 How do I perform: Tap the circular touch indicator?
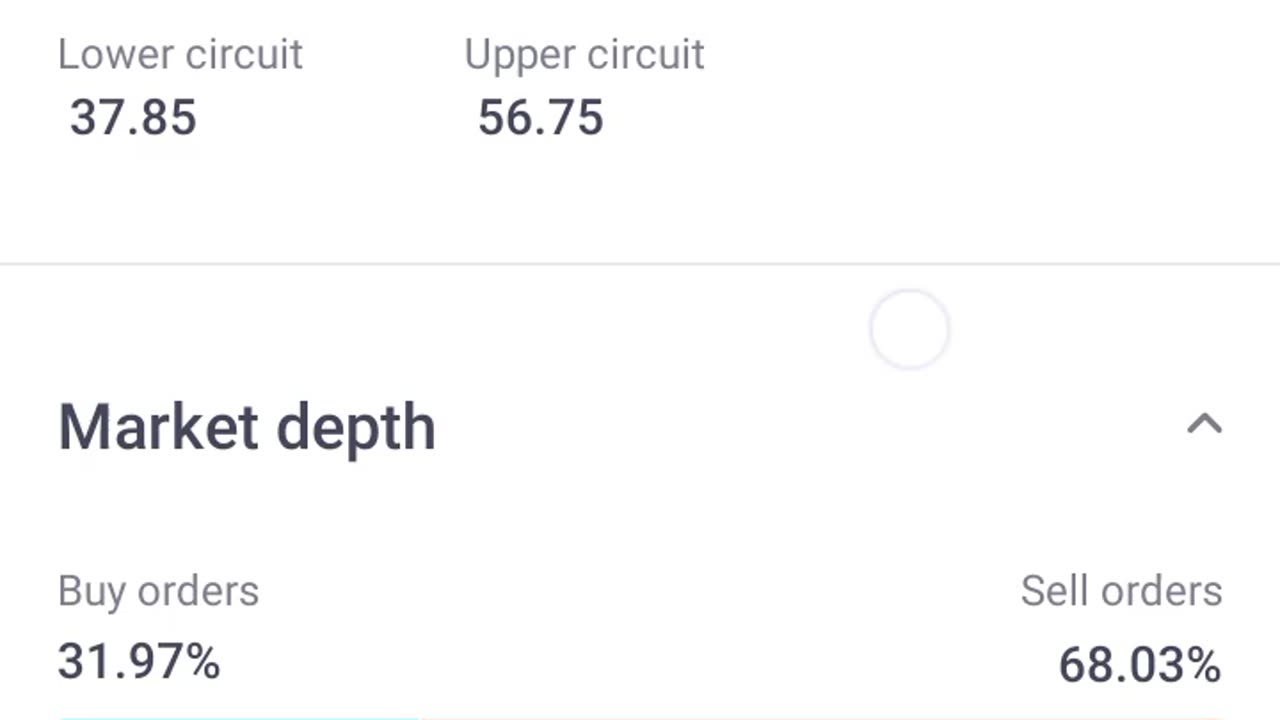909,329
